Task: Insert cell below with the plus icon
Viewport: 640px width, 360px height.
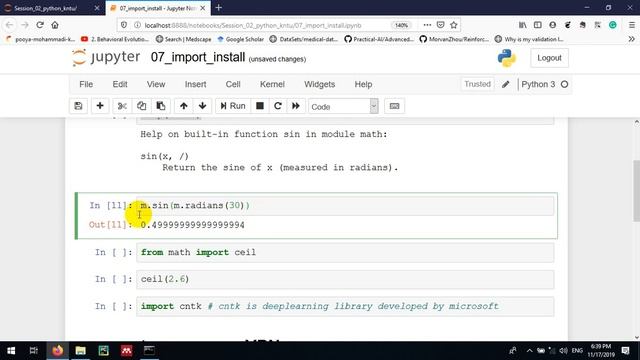Action: [x=100, y=106]
